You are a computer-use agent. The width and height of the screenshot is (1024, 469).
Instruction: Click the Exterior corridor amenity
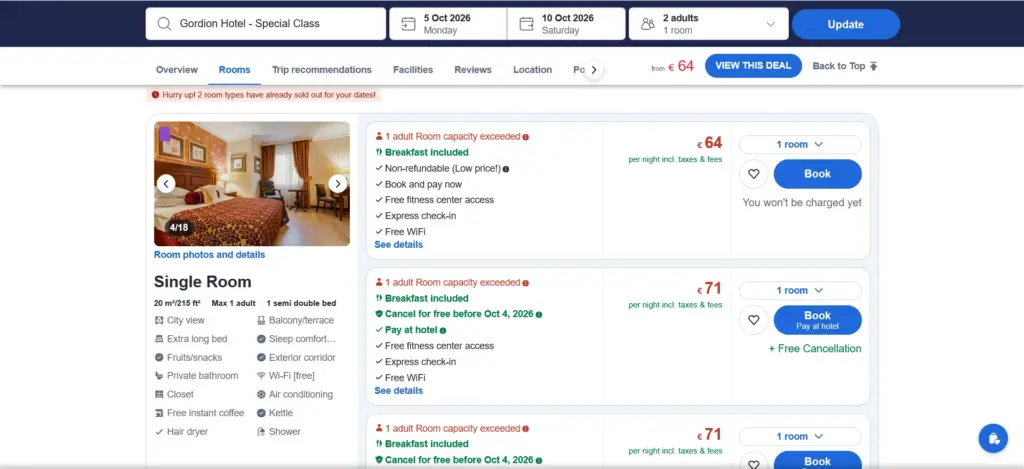click(x=296, y=357)
